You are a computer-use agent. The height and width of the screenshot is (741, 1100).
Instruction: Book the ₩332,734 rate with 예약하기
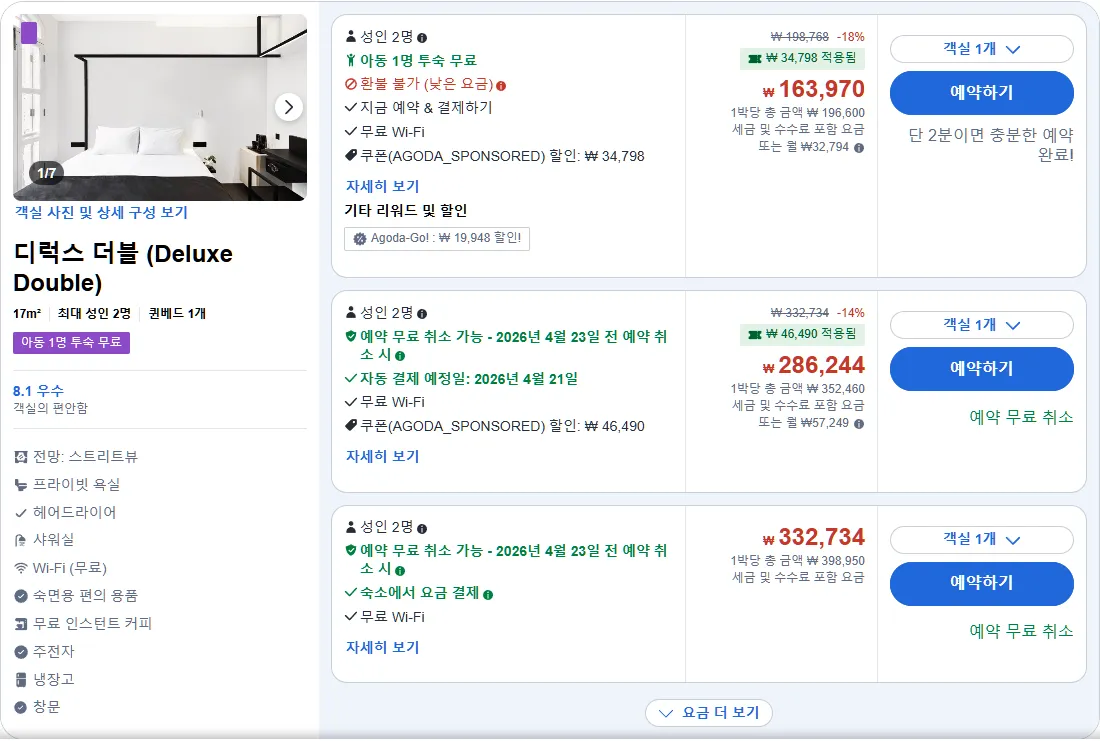[981, 583]
